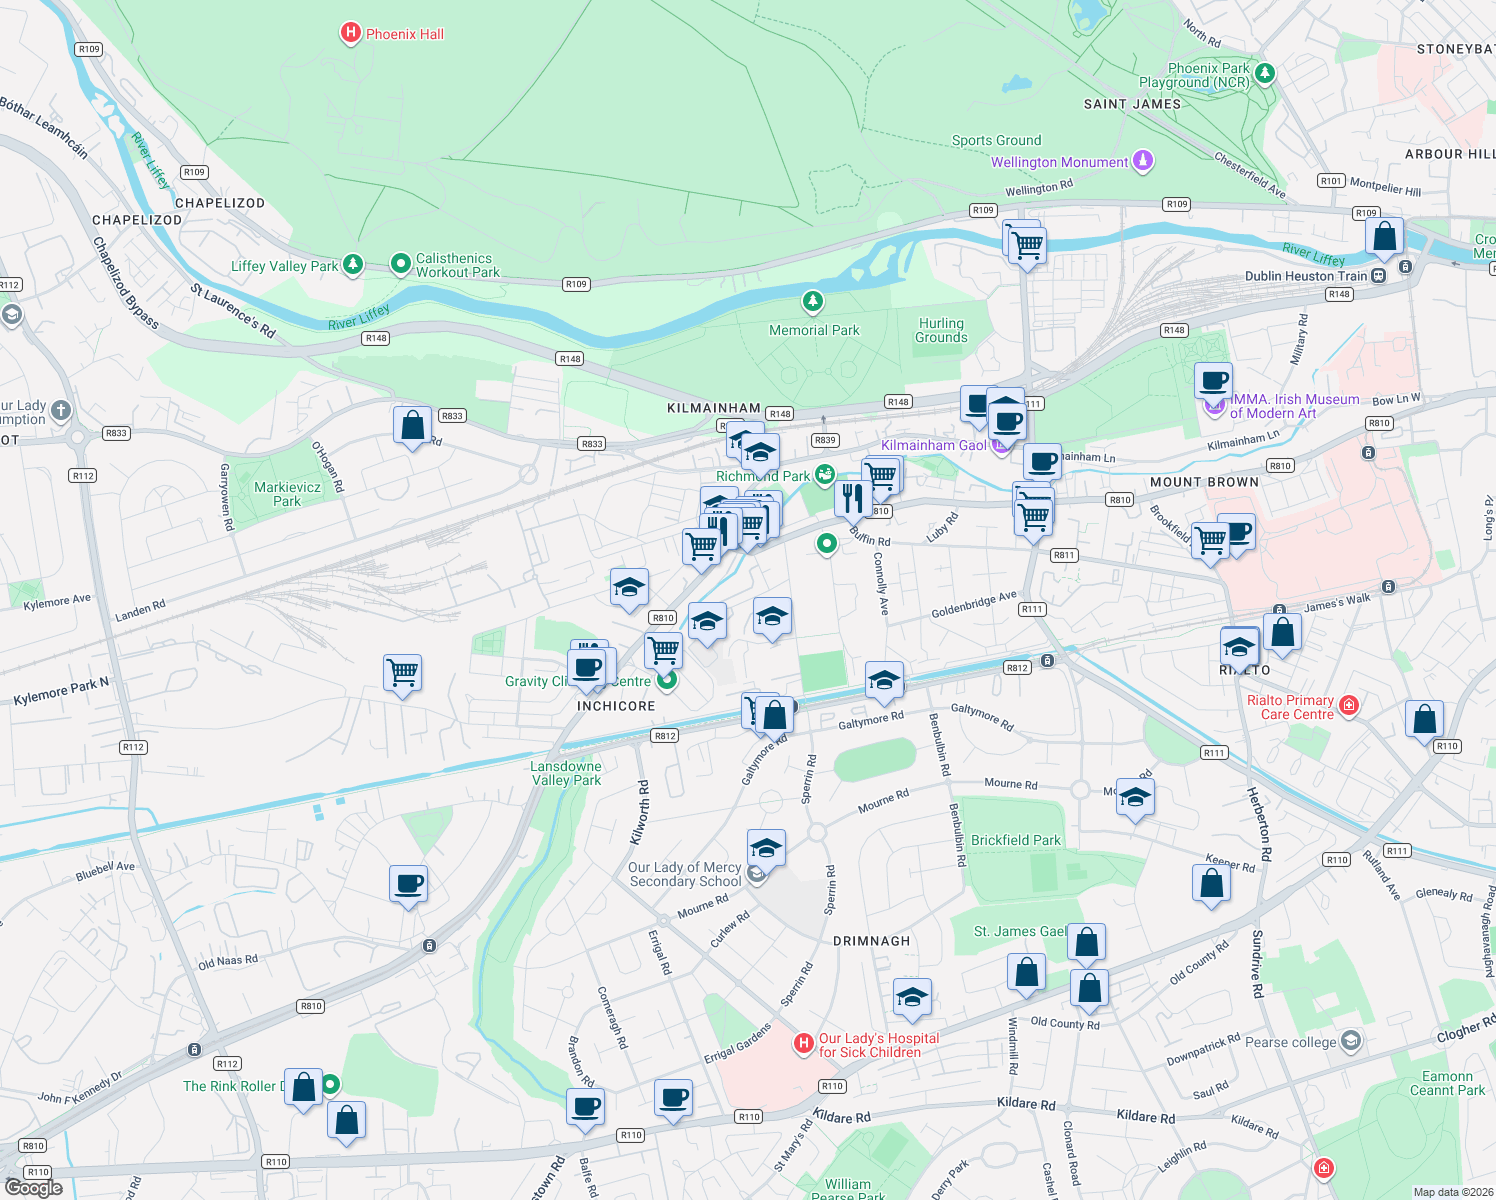The width and height of the screenshot is (1496, 1200).
Task: Open school pin near Mourne Rd roundabout east
Action: click(1135, 798)
